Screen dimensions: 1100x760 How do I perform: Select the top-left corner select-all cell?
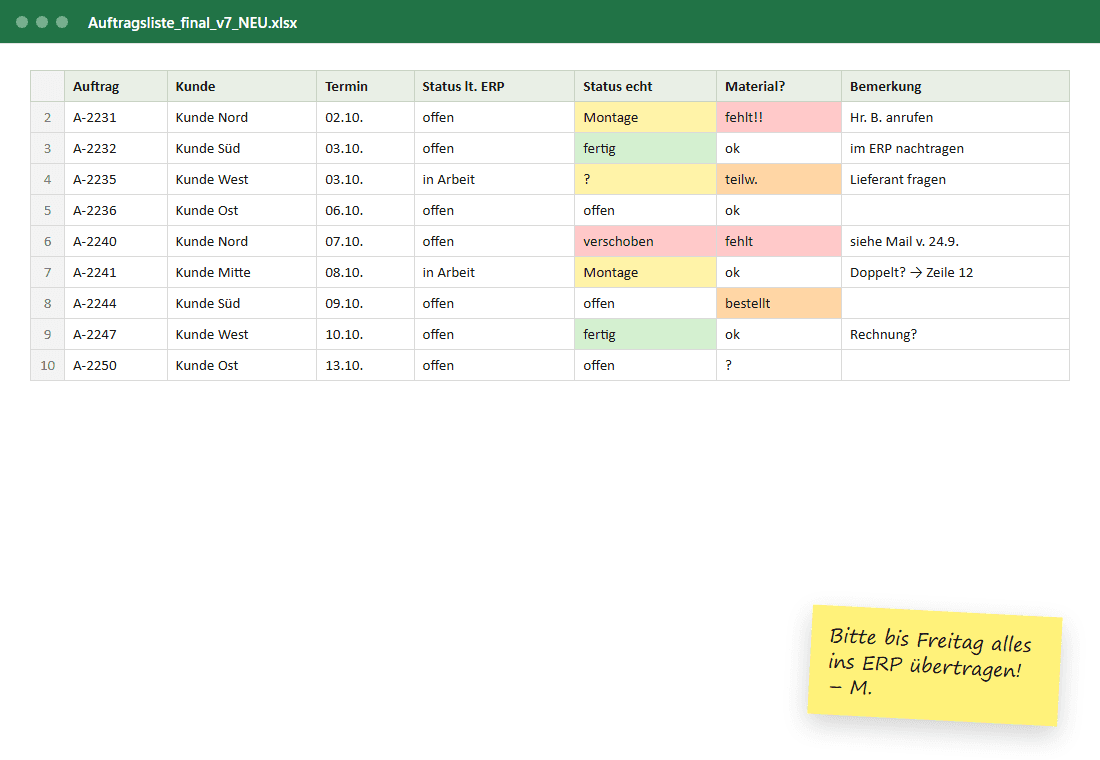48,86
